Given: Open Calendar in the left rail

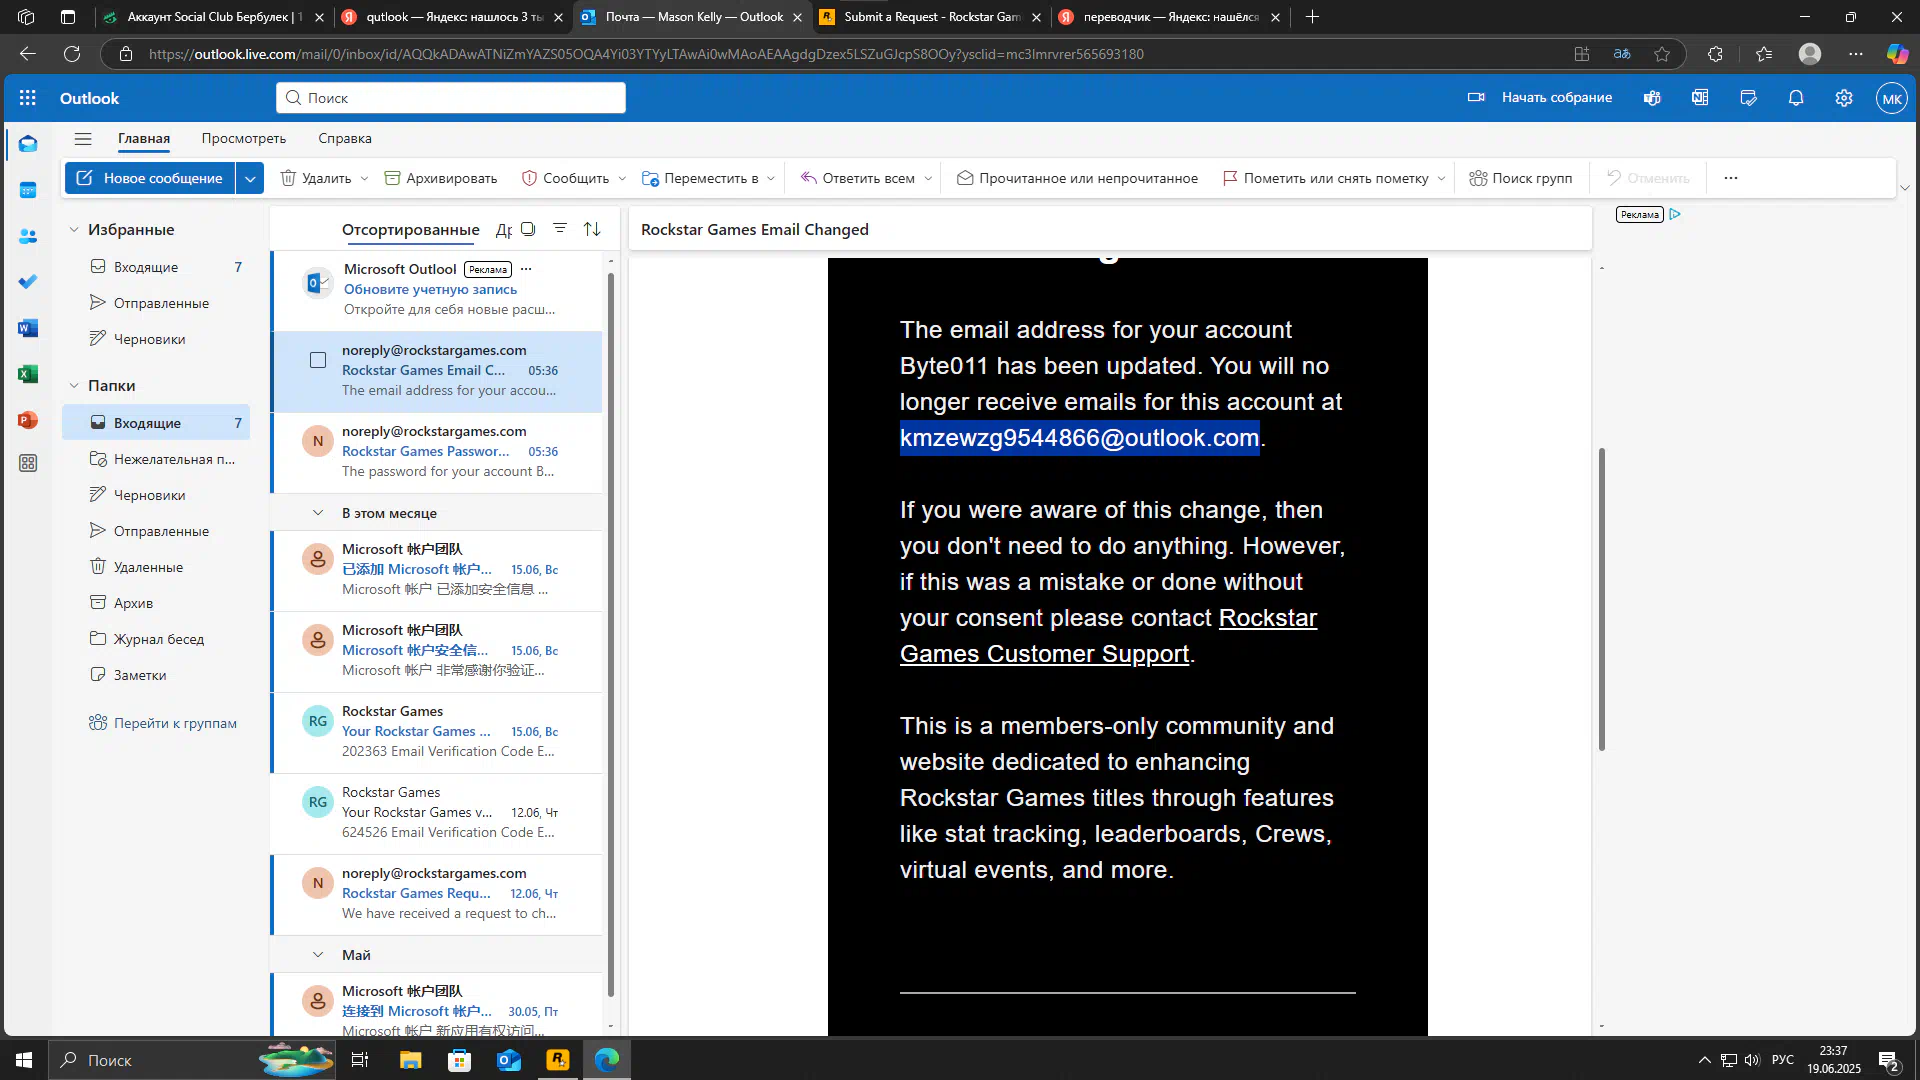Looking at the screenshot, I should point(28,190).
